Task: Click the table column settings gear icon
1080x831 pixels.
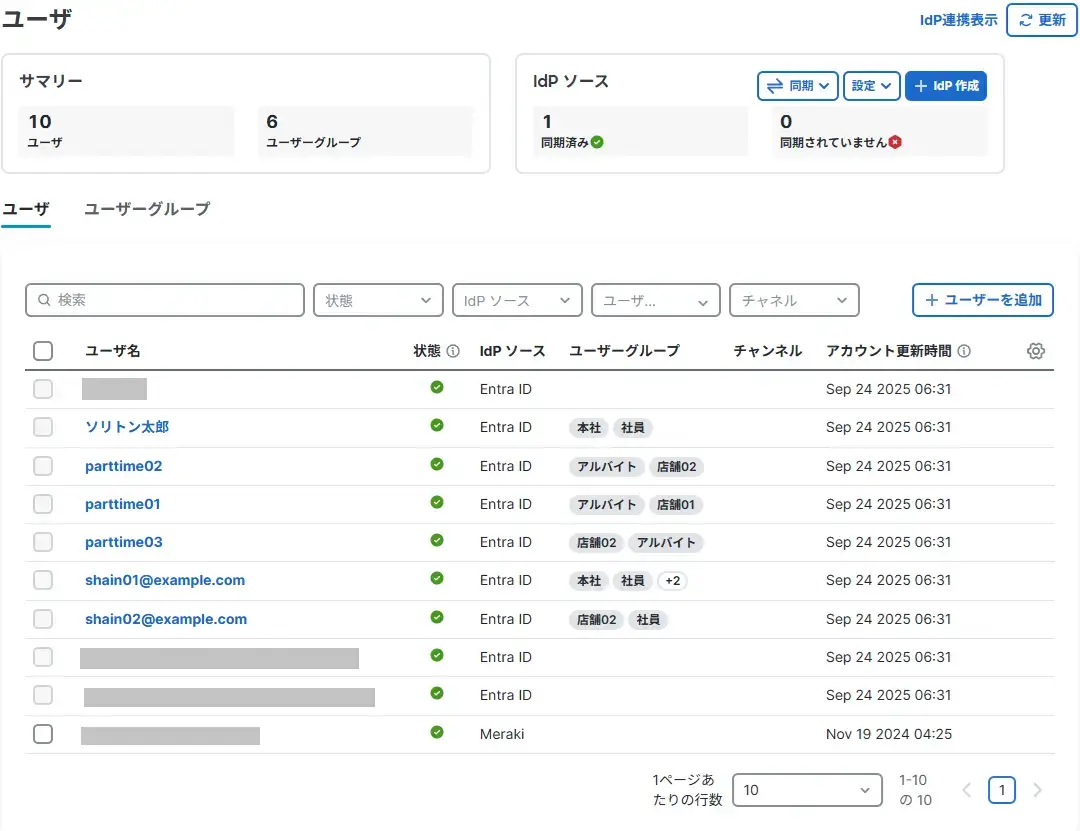Action: tap(1036, 351)
